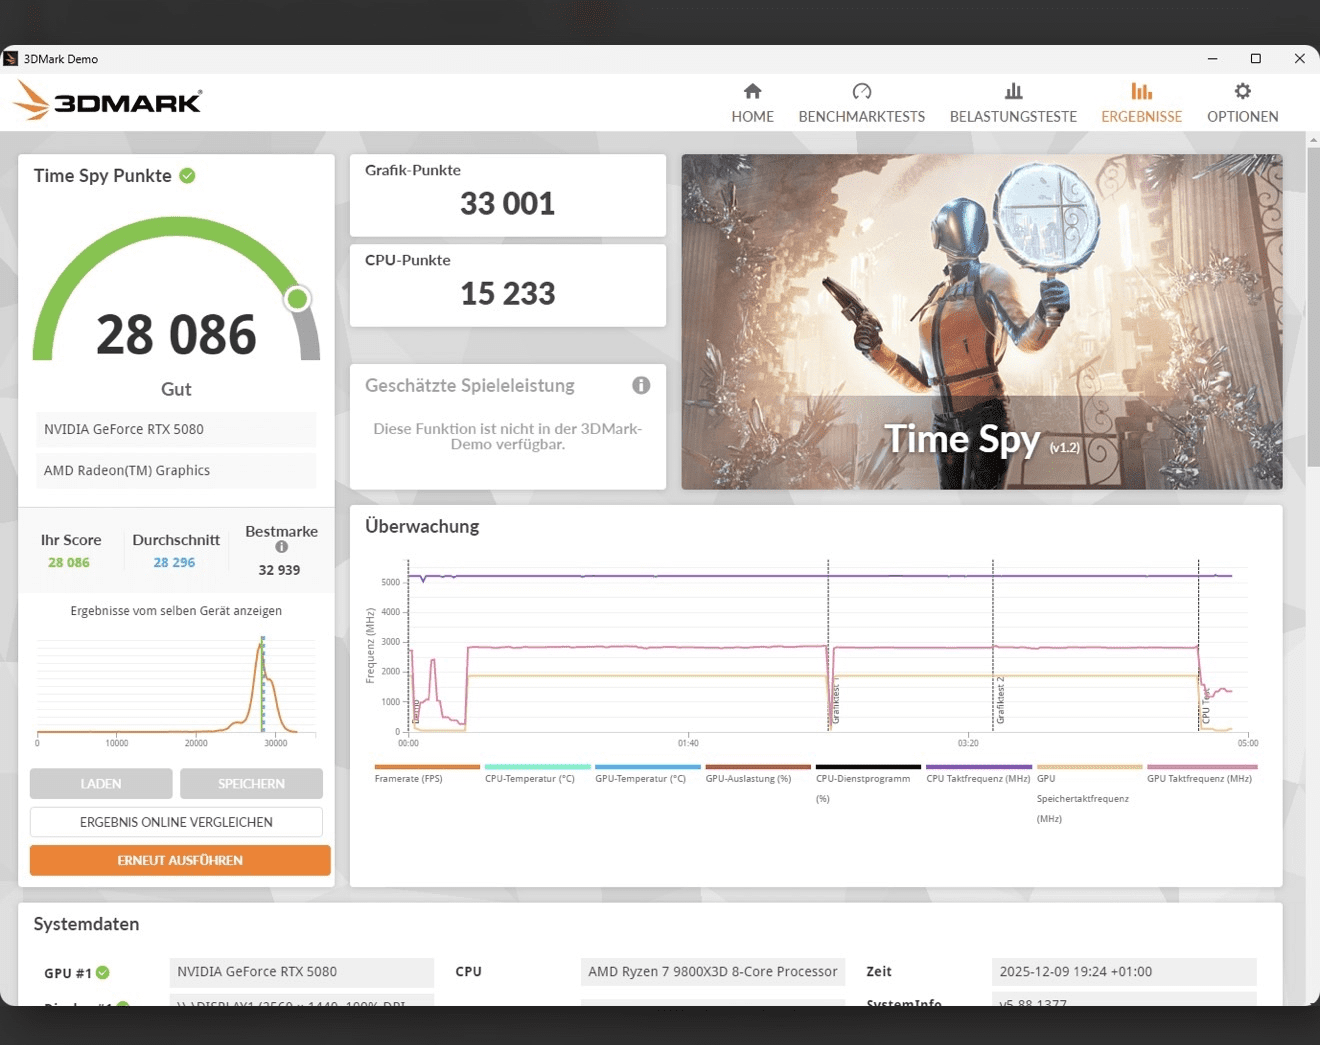Open the BENCHMARKTESTS tab

(x=861, y=103)
